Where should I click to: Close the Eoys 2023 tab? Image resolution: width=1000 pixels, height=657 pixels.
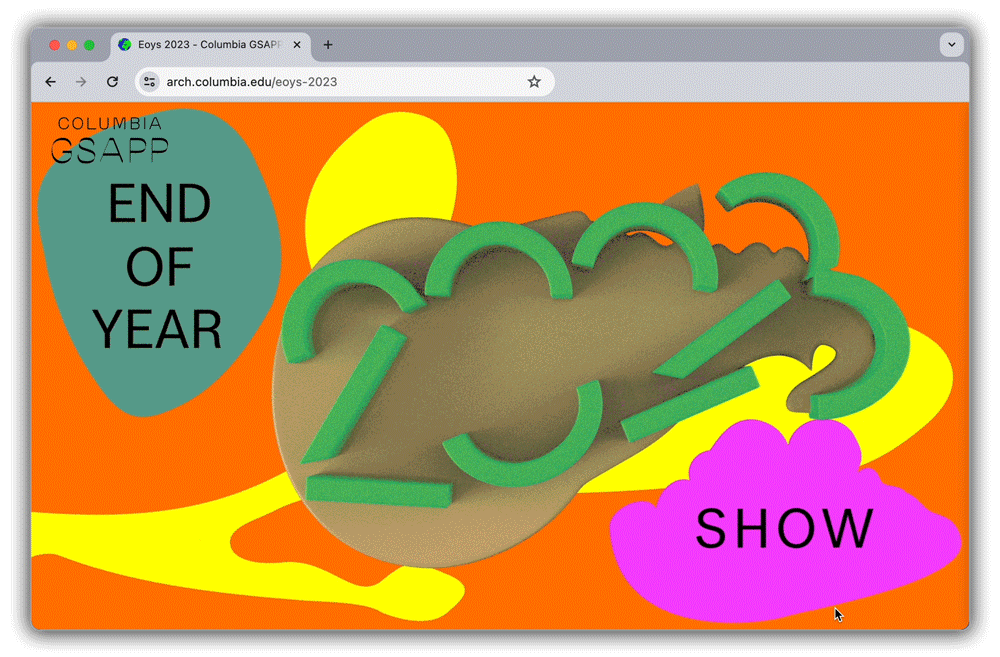pos(297,44)
